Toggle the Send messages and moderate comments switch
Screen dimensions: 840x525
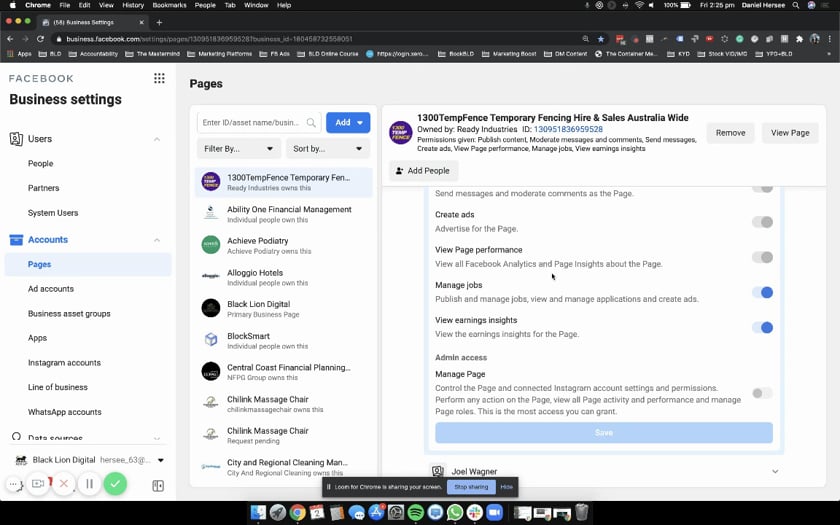(x=762, y=189)
